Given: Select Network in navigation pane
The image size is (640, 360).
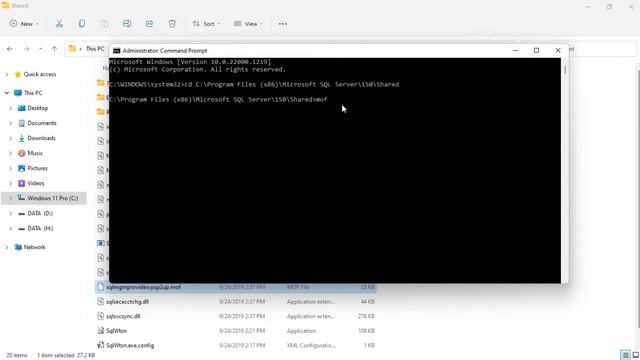Looking at the screenshot, I should pos(34,247).
